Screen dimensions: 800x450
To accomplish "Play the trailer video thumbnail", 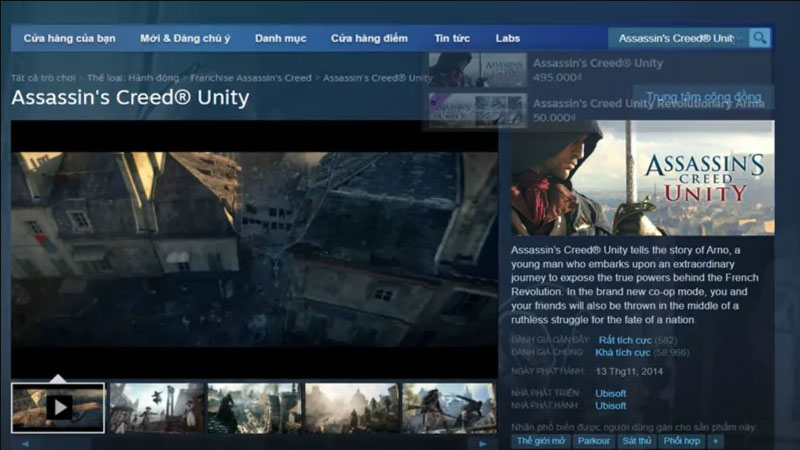I will [x=58, y=407].
